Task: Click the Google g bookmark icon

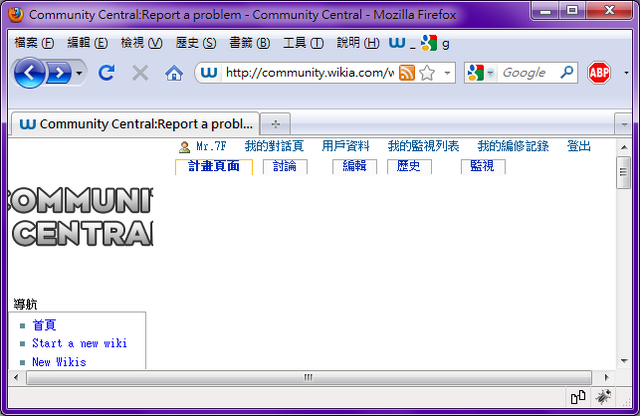Action: coord(429,43)
